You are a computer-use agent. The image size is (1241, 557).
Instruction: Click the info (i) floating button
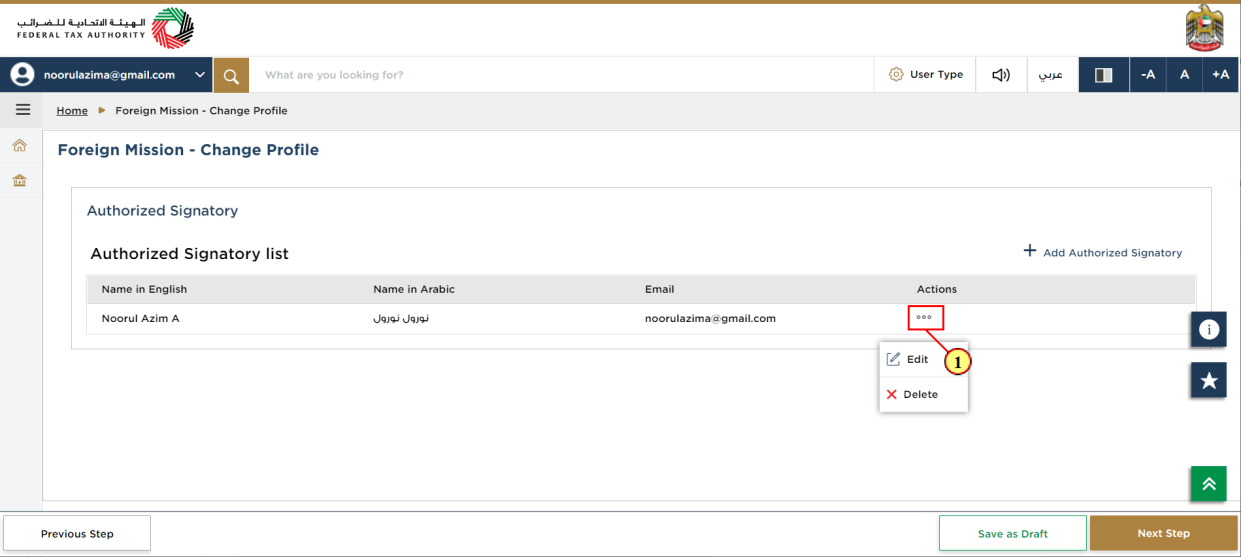click(1209, 329)
